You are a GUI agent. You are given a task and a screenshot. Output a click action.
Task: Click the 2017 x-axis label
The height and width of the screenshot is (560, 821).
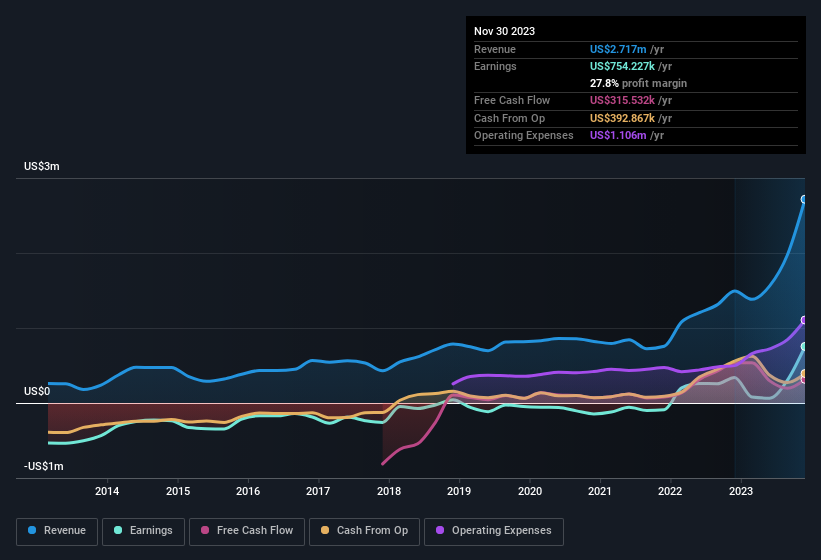click(318, 491)
